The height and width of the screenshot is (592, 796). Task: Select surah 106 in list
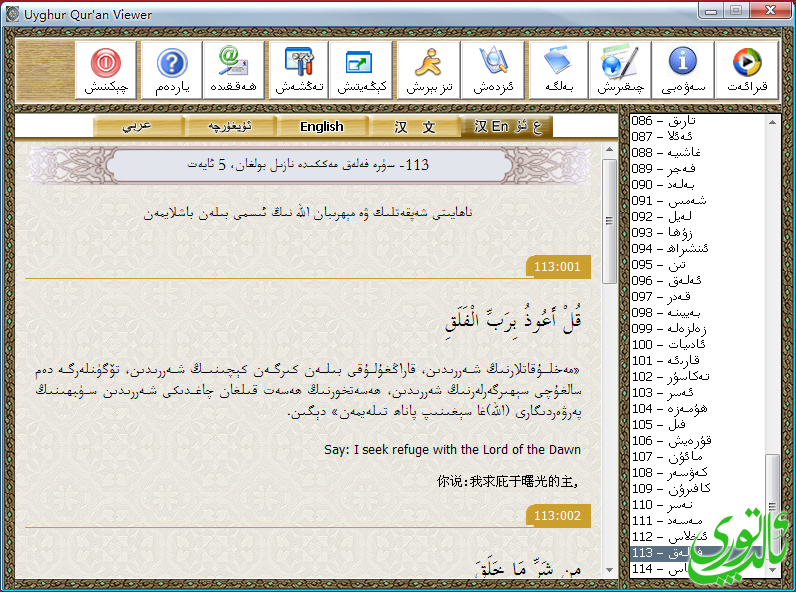point(697,440)
